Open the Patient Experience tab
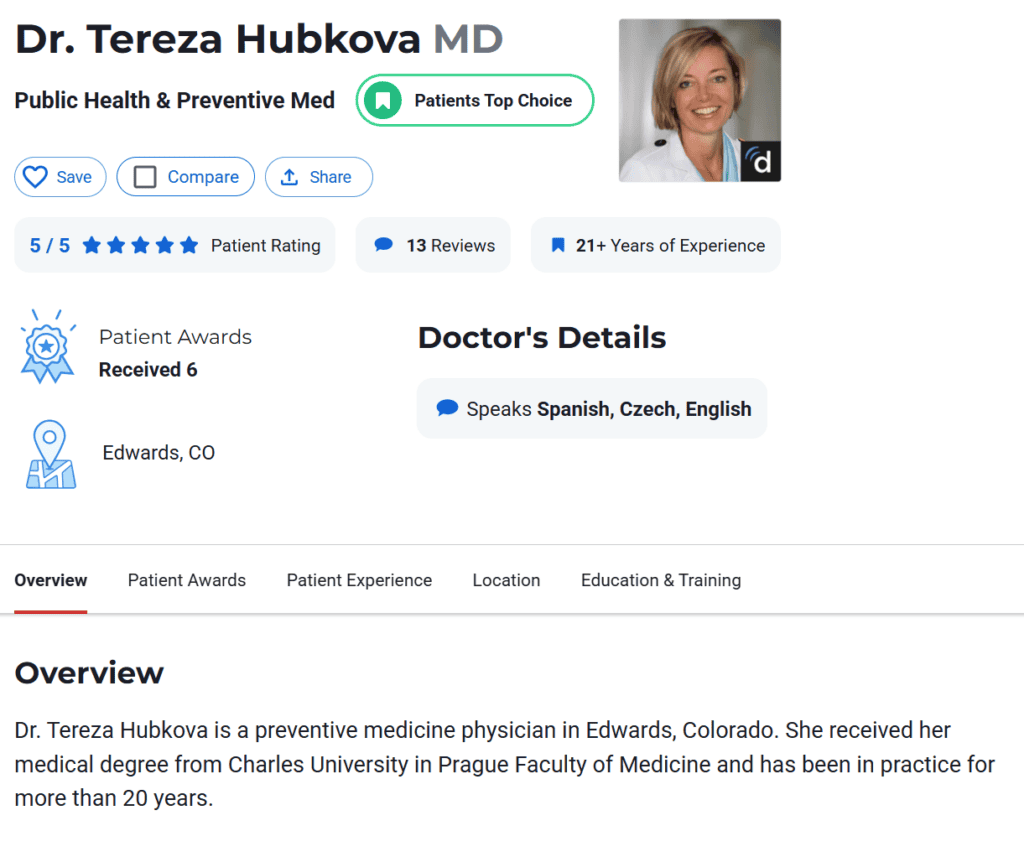Image resolution: width=1024 pixels, height=857 pixels. tap(359, 580)
